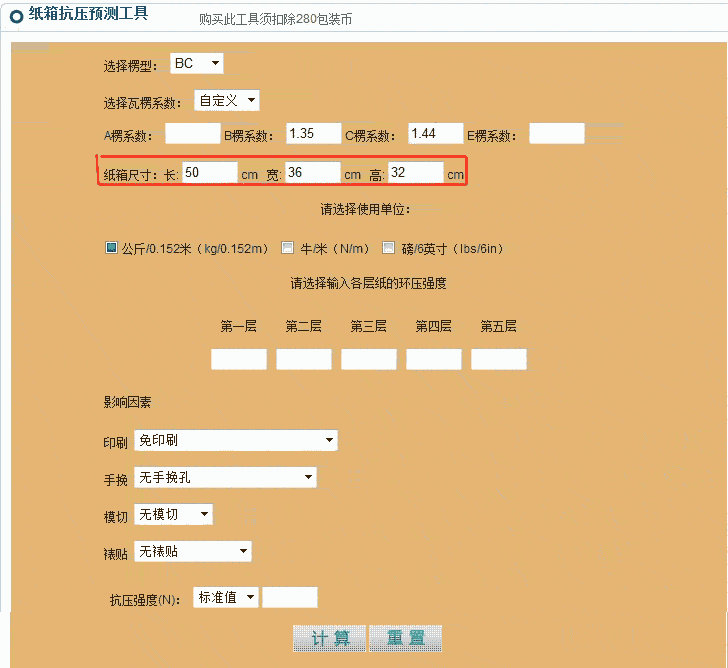This screenshot has height=668, width=728.
Task: Expand the 手挽 dropdown showing 无手挽孔
Action: point(225,477)
